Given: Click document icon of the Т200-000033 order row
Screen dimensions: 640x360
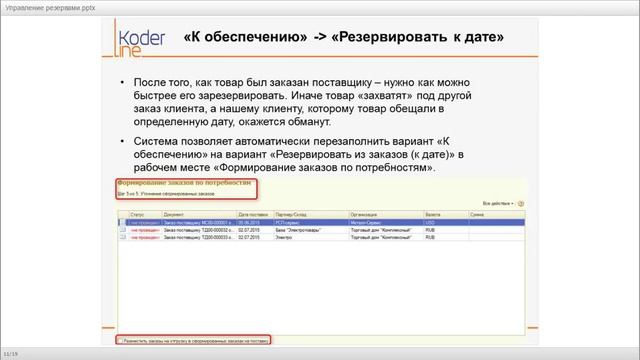Looking at the screenshot, I should (122, 237).
